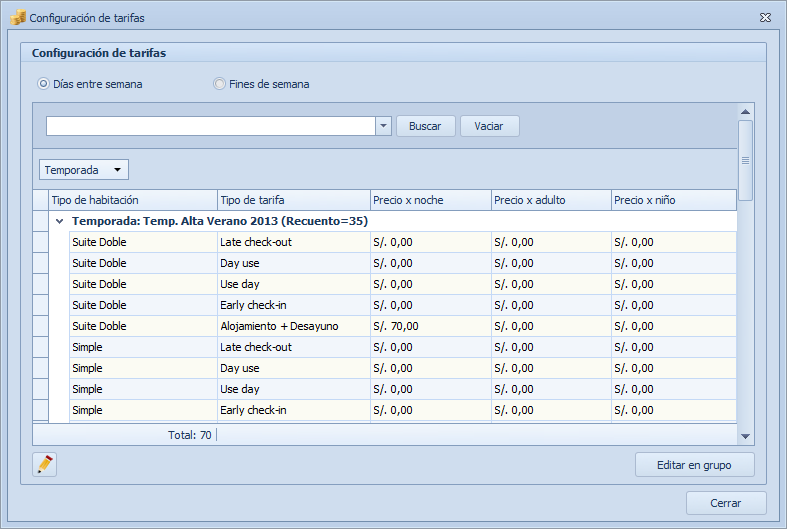Click the Tipo de tarifa column header

click(x=293, y=200)
